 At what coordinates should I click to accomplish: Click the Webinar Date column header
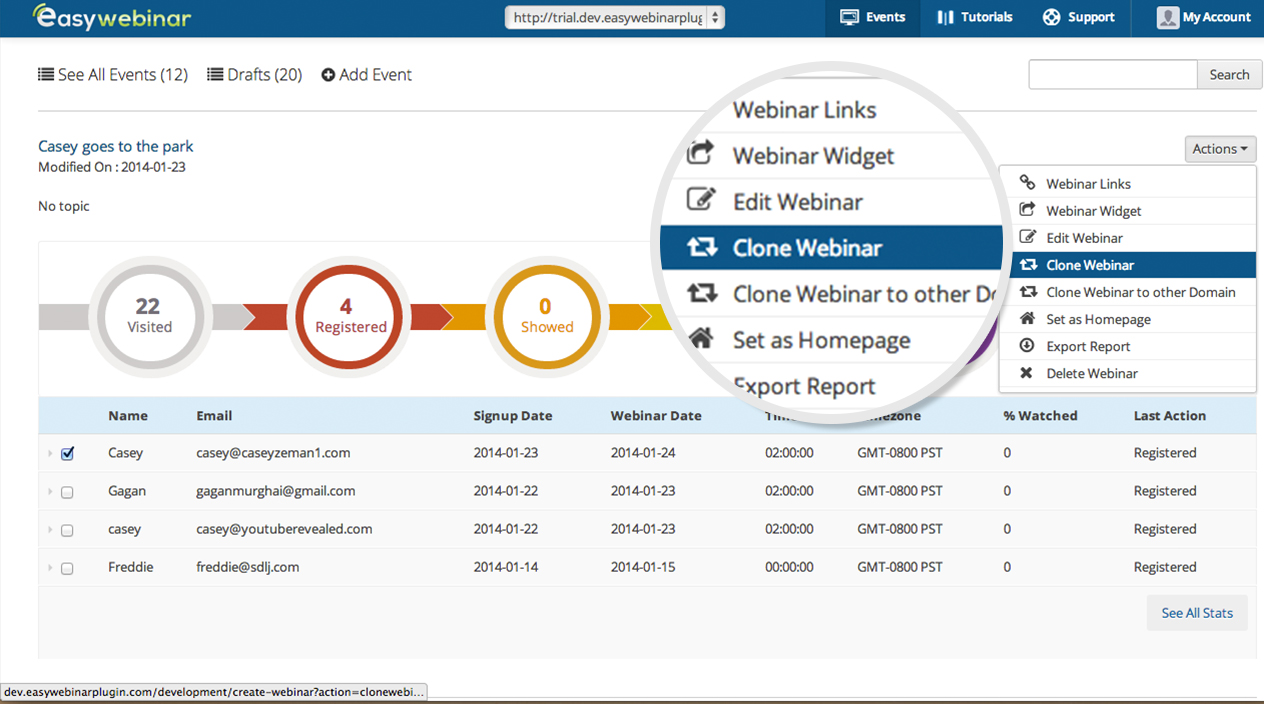[656, 416]
